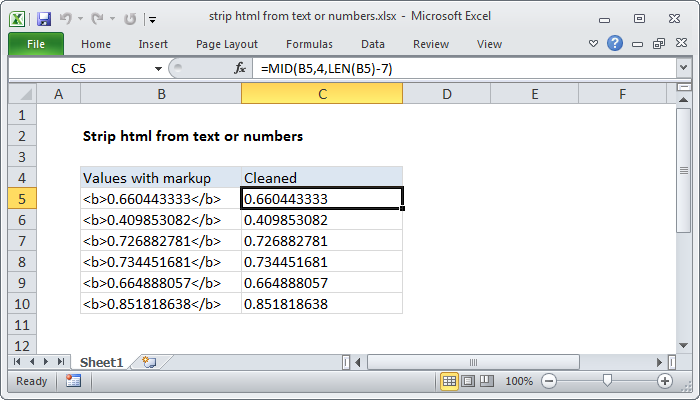The image size is (700, 400).
Task: Click the 'Cleaned' header cell
Action: (322, 178)
